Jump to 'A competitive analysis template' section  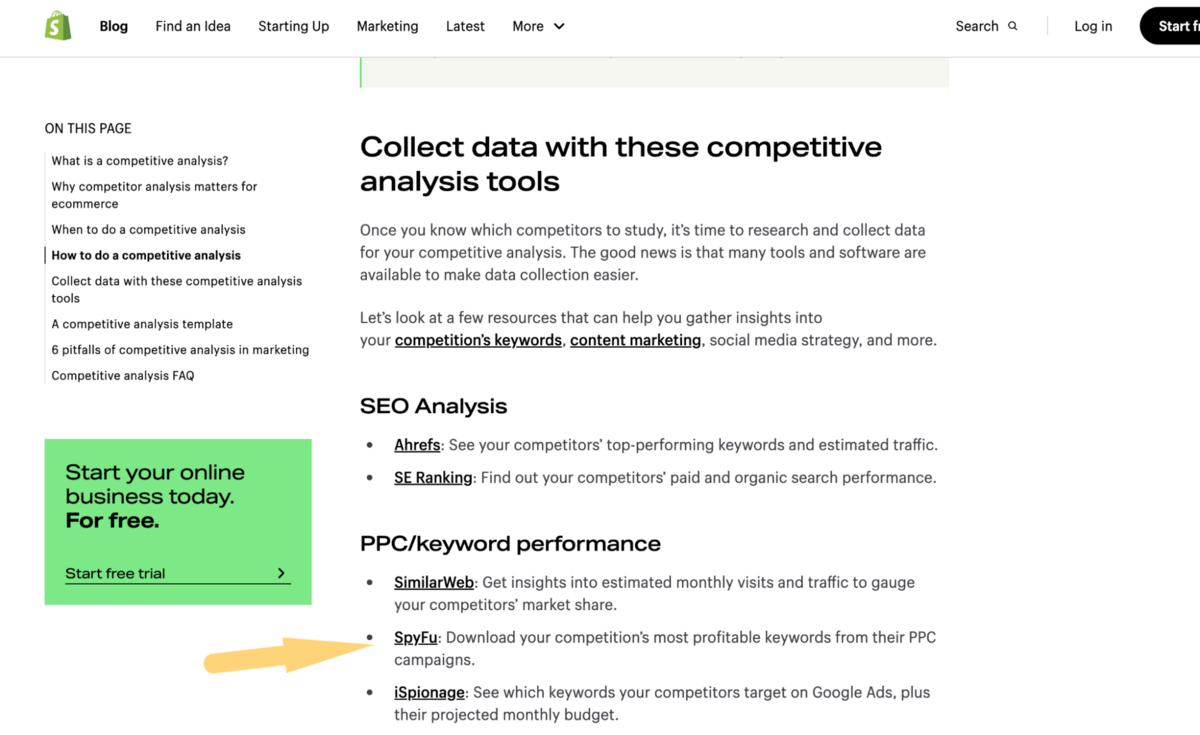(x=142, y=324)
